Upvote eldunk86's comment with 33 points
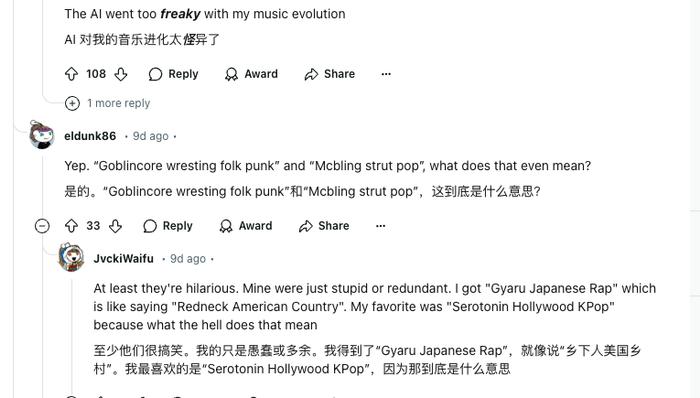Screen dimensions: 700x398 coord(71,226)
